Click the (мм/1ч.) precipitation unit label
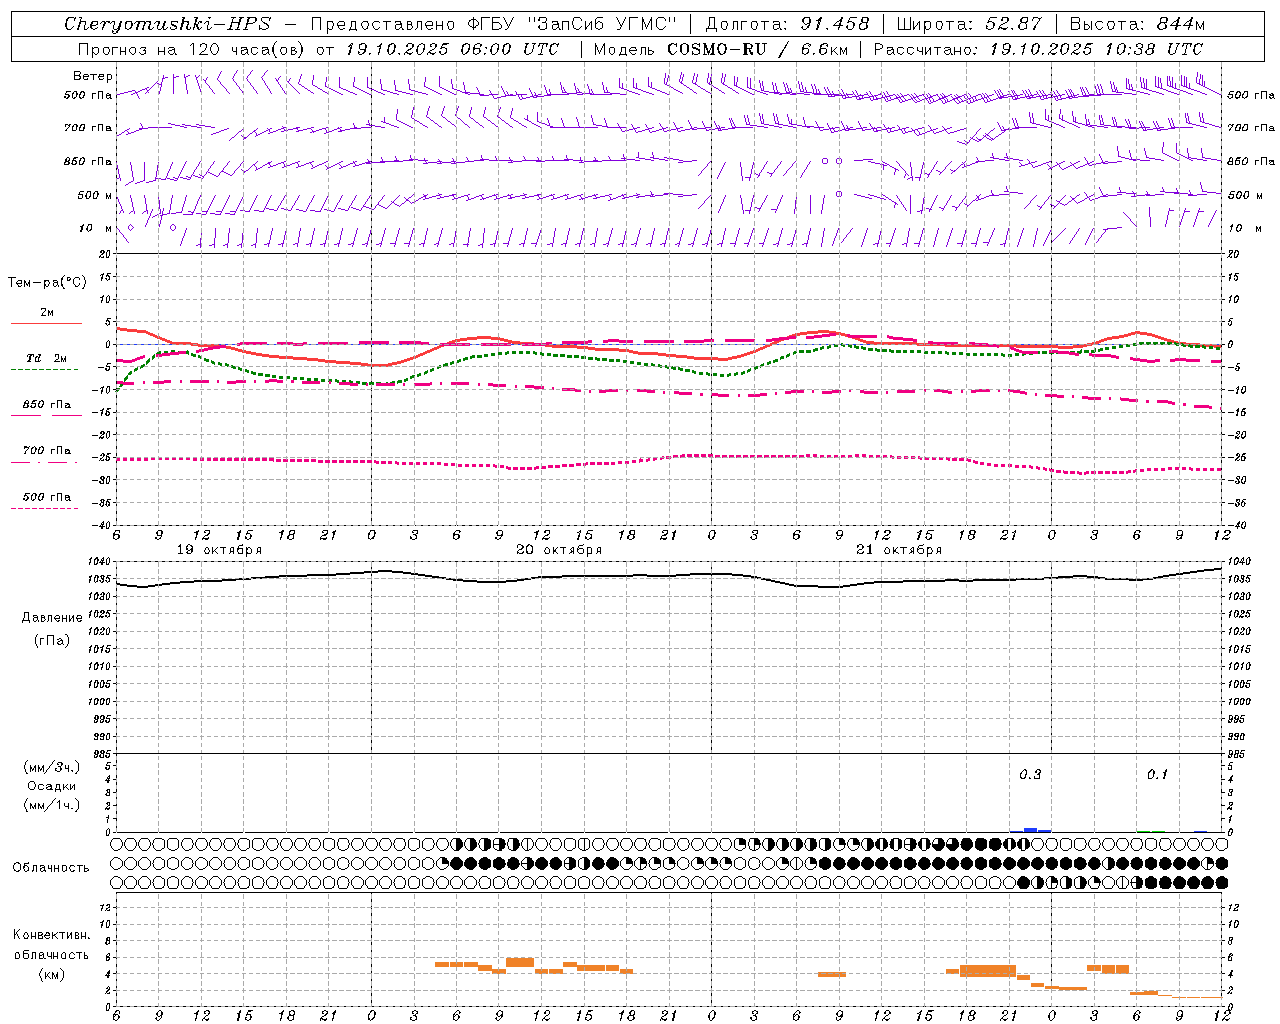This screenshot has width=1280, height=1024. click(51, 806)
